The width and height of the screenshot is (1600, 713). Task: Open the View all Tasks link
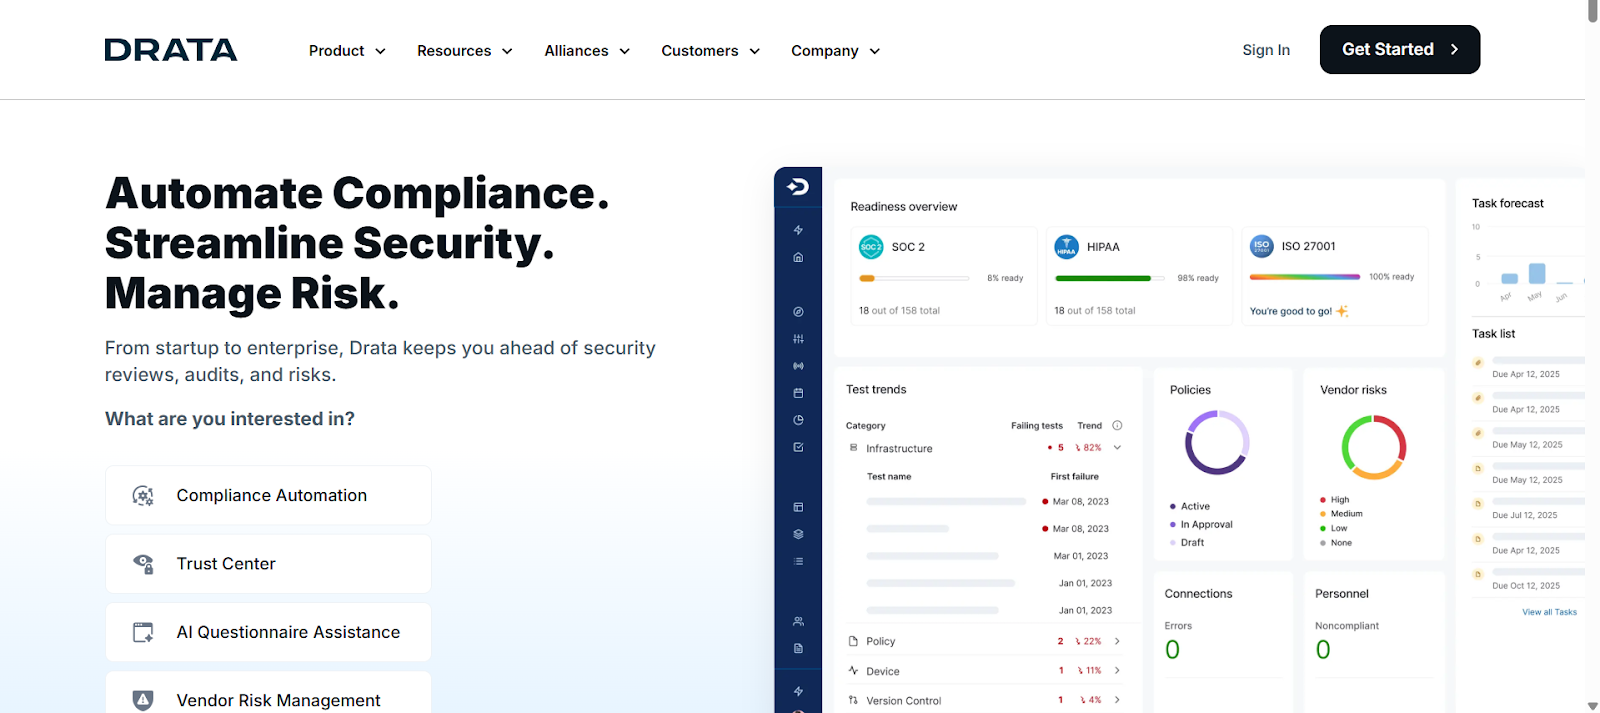tap(1549, 612)
